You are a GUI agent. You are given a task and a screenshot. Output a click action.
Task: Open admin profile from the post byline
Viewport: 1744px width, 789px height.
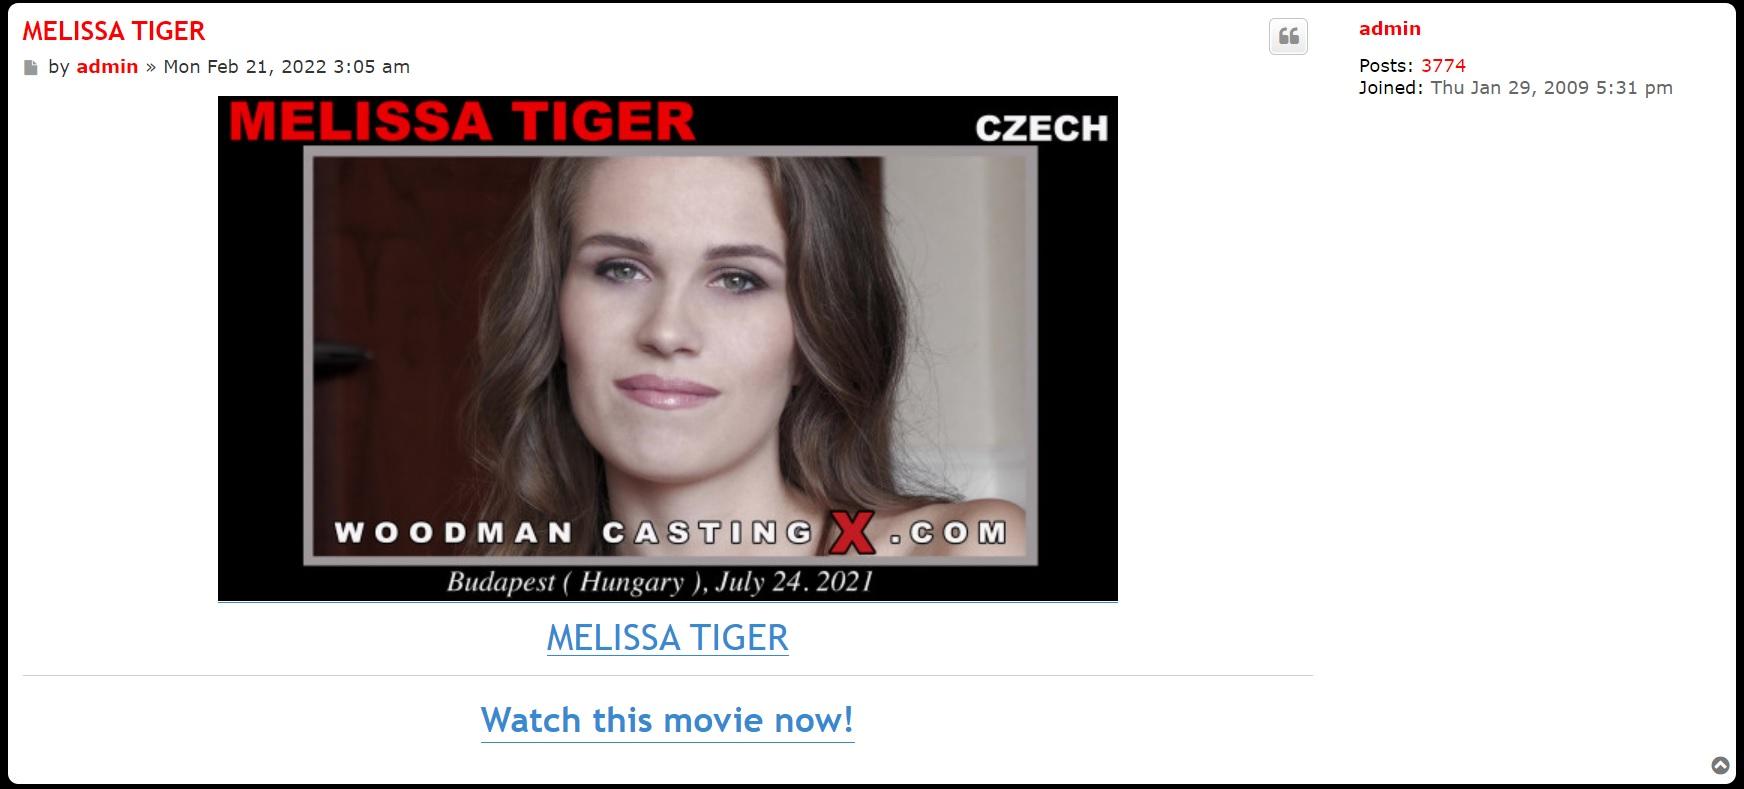tap(107, 67)
